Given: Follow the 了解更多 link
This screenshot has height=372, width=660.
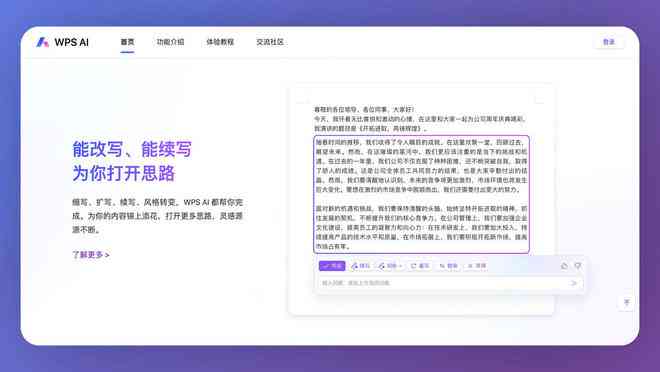Looking at the screenshot, I should click(x=91, y=255).
